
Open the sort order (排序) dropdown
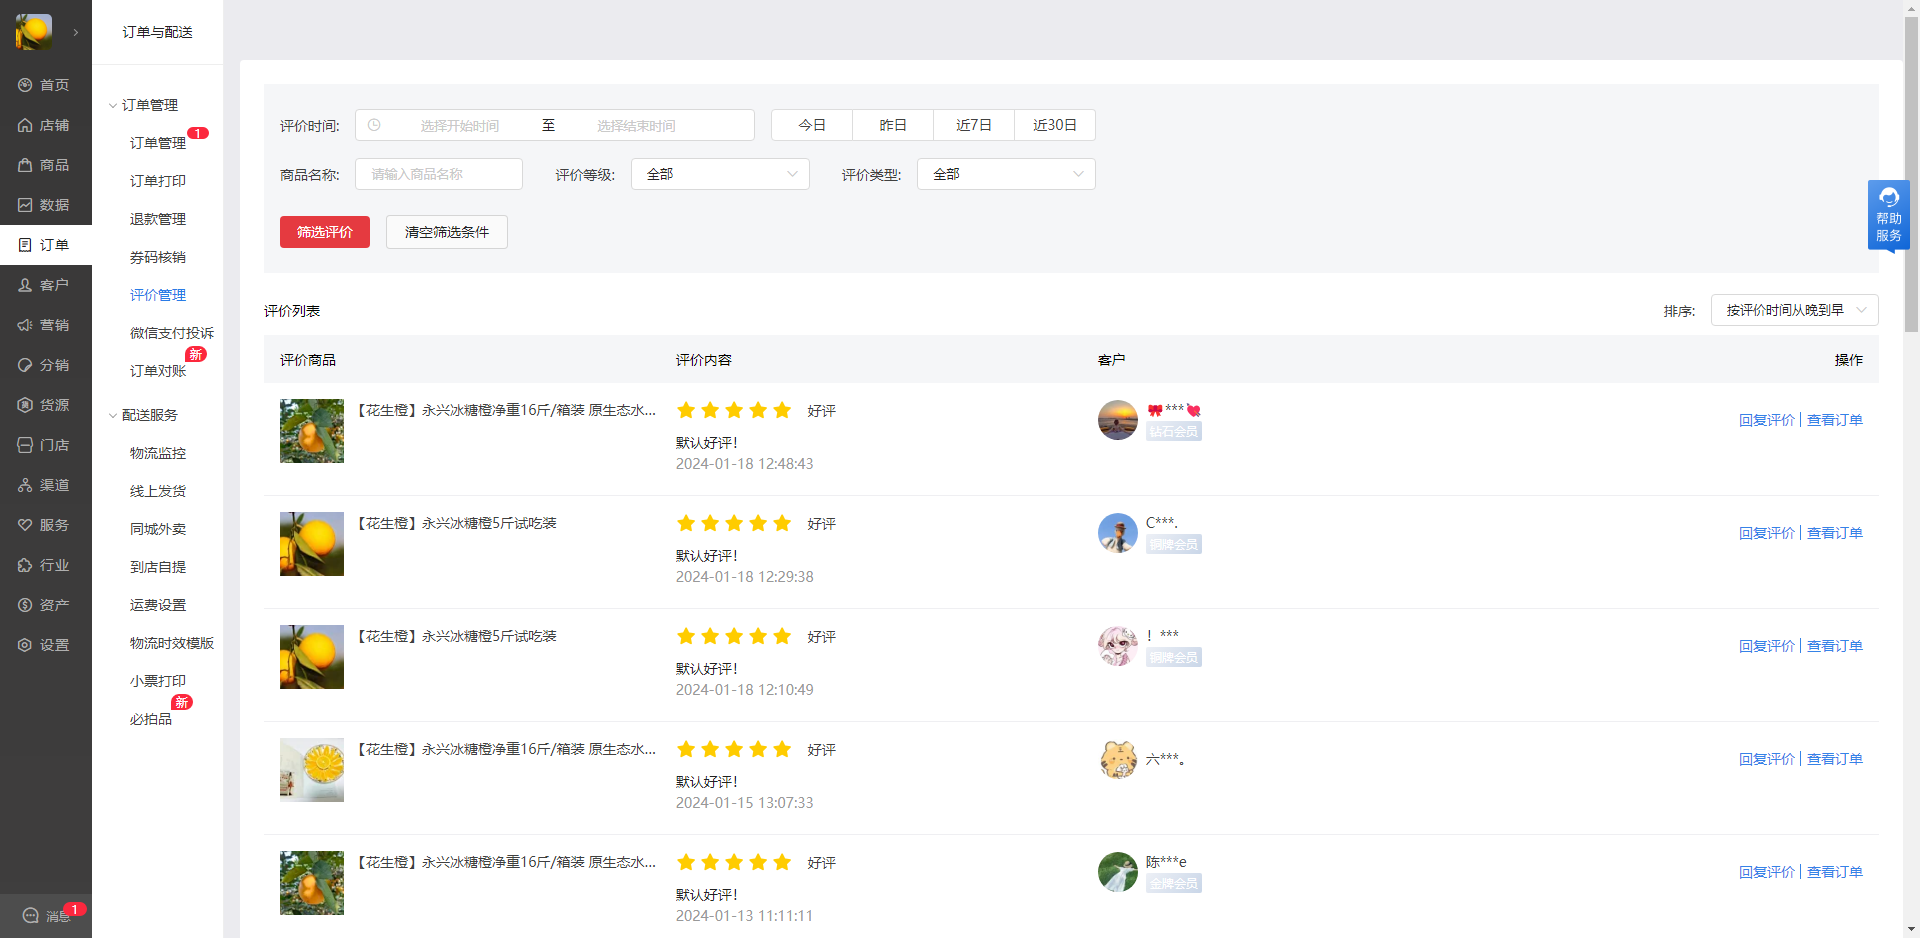pos(1794,310)
